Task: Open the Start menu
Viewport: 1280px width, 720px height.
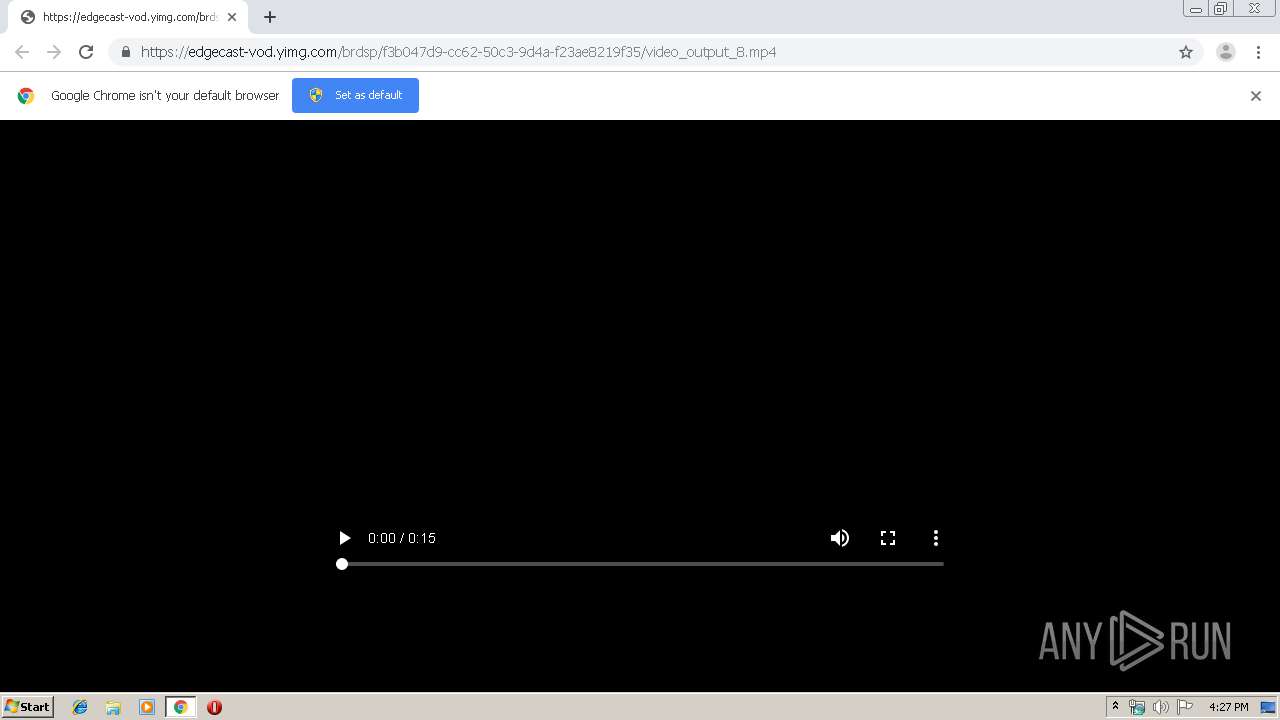Action: pos(28,707)
